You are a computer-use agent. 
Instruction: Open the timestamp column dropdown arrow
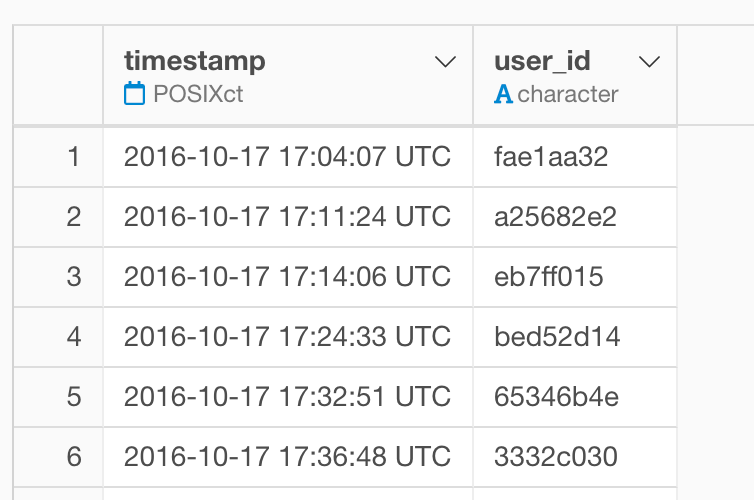445,62
